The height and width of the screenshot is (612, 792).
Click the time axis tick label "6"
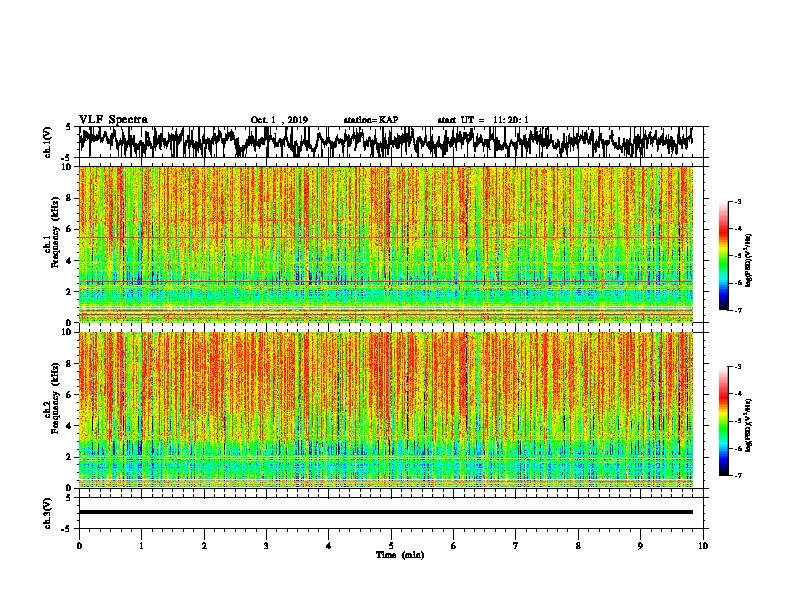[454, 546]
